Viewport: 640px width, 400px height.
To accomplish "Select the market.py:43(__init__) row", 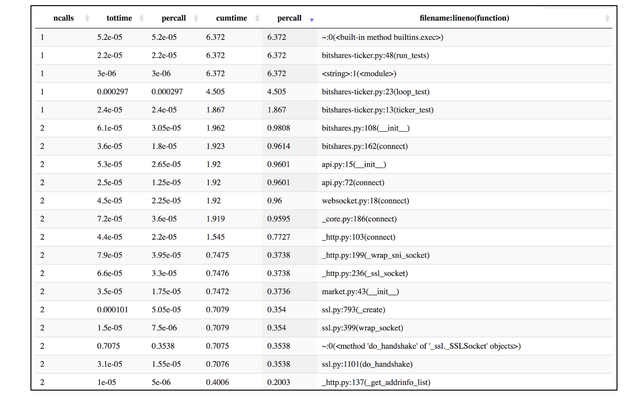I will click(x=323, y=291).
